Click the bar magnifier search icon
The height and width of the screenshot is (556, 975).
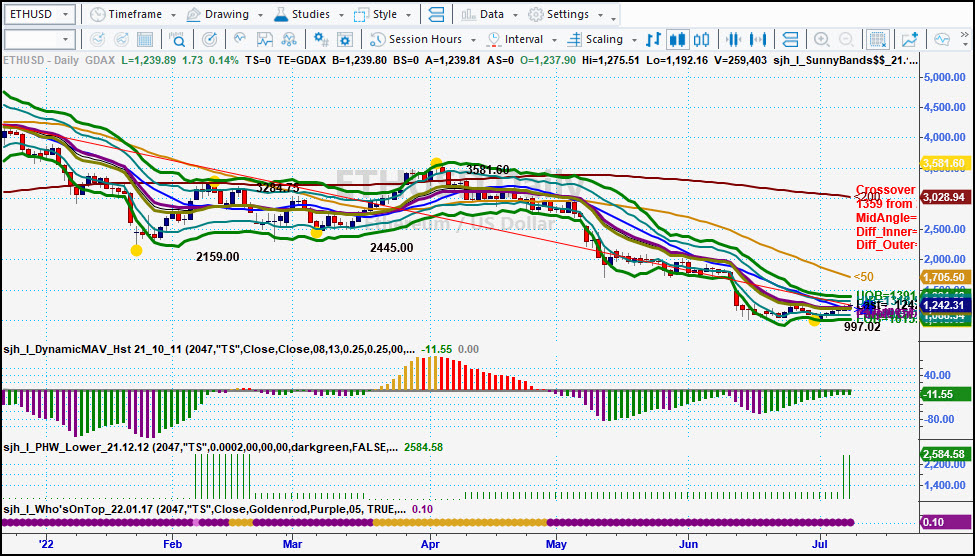(x=177, y=39)
